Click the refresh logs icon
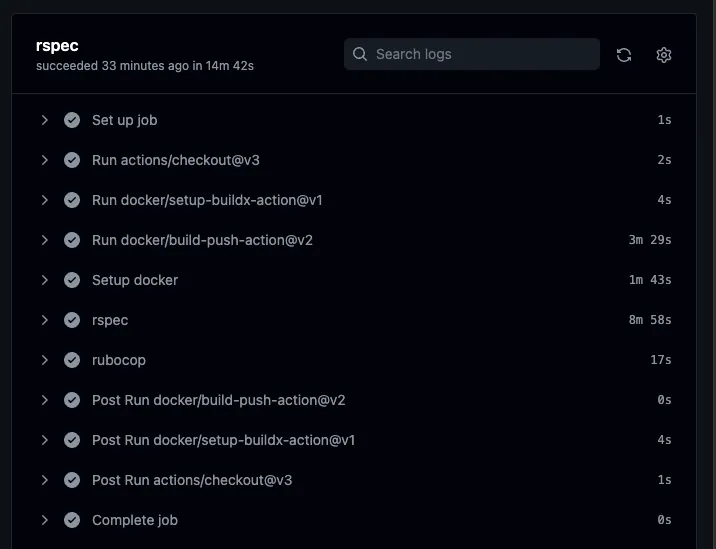This screenshot has width=716, height=549. tap(624, 55)
